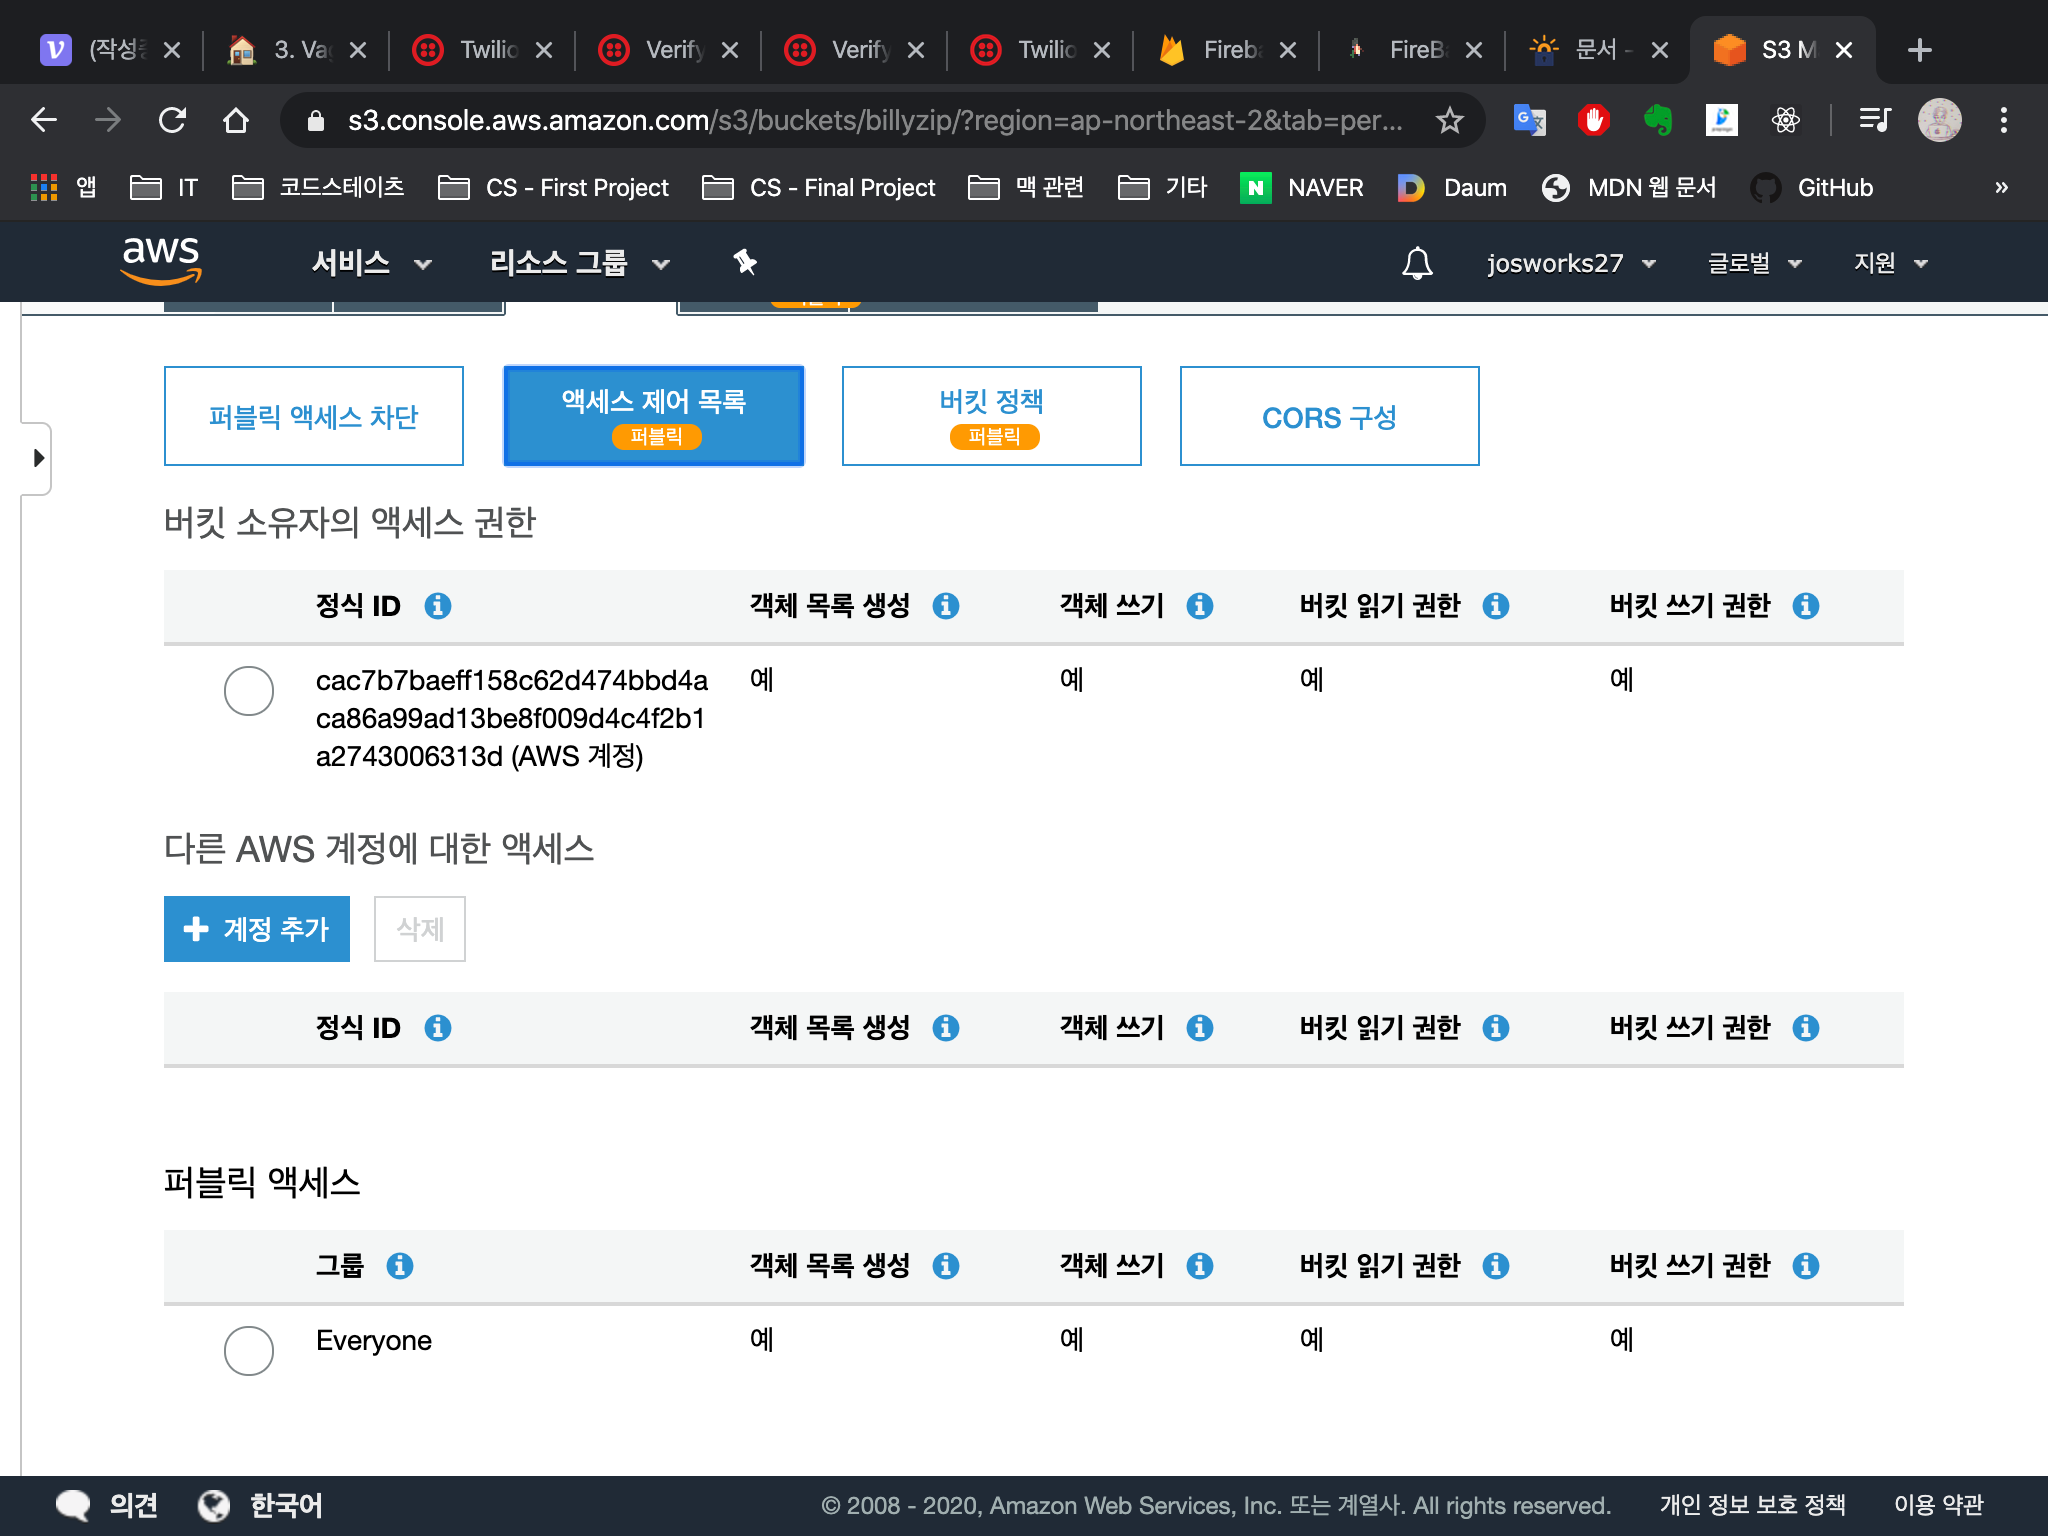Bookmark this page with the star icon
Viewport: 2048px width, 1536px height.
pyautogui.click(x=1449, y=121)
